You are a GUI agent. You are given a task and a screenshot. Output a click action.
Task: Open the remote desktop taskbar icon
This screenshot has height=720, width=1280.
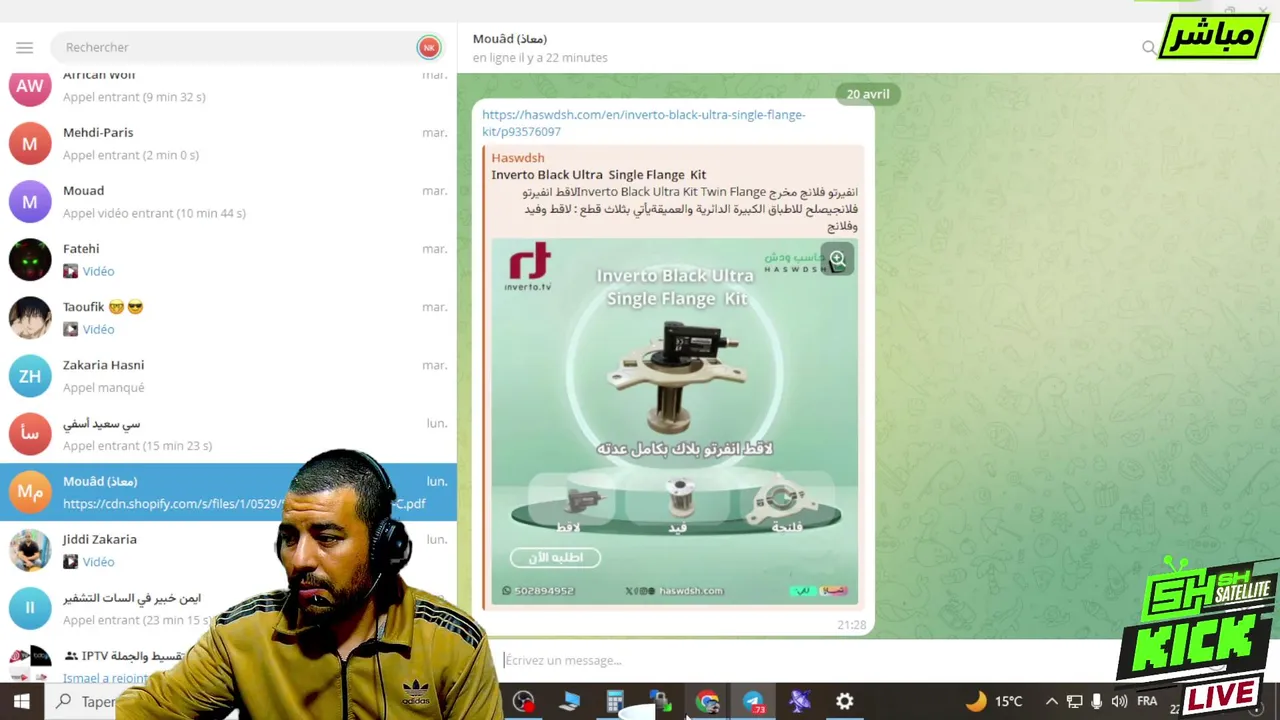click(x=569, y=701)
